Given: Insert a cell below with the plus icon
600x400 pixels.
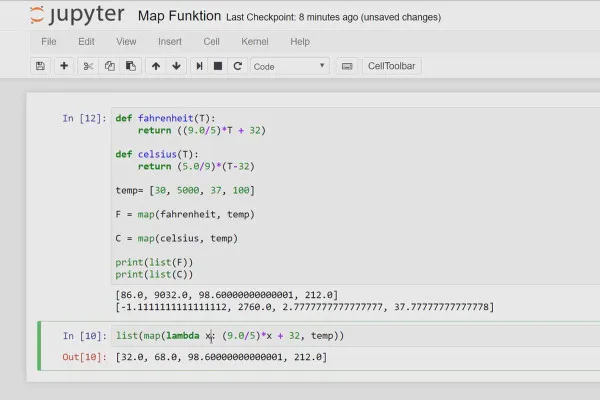Looking at the screenshot, I should [64, 66].
